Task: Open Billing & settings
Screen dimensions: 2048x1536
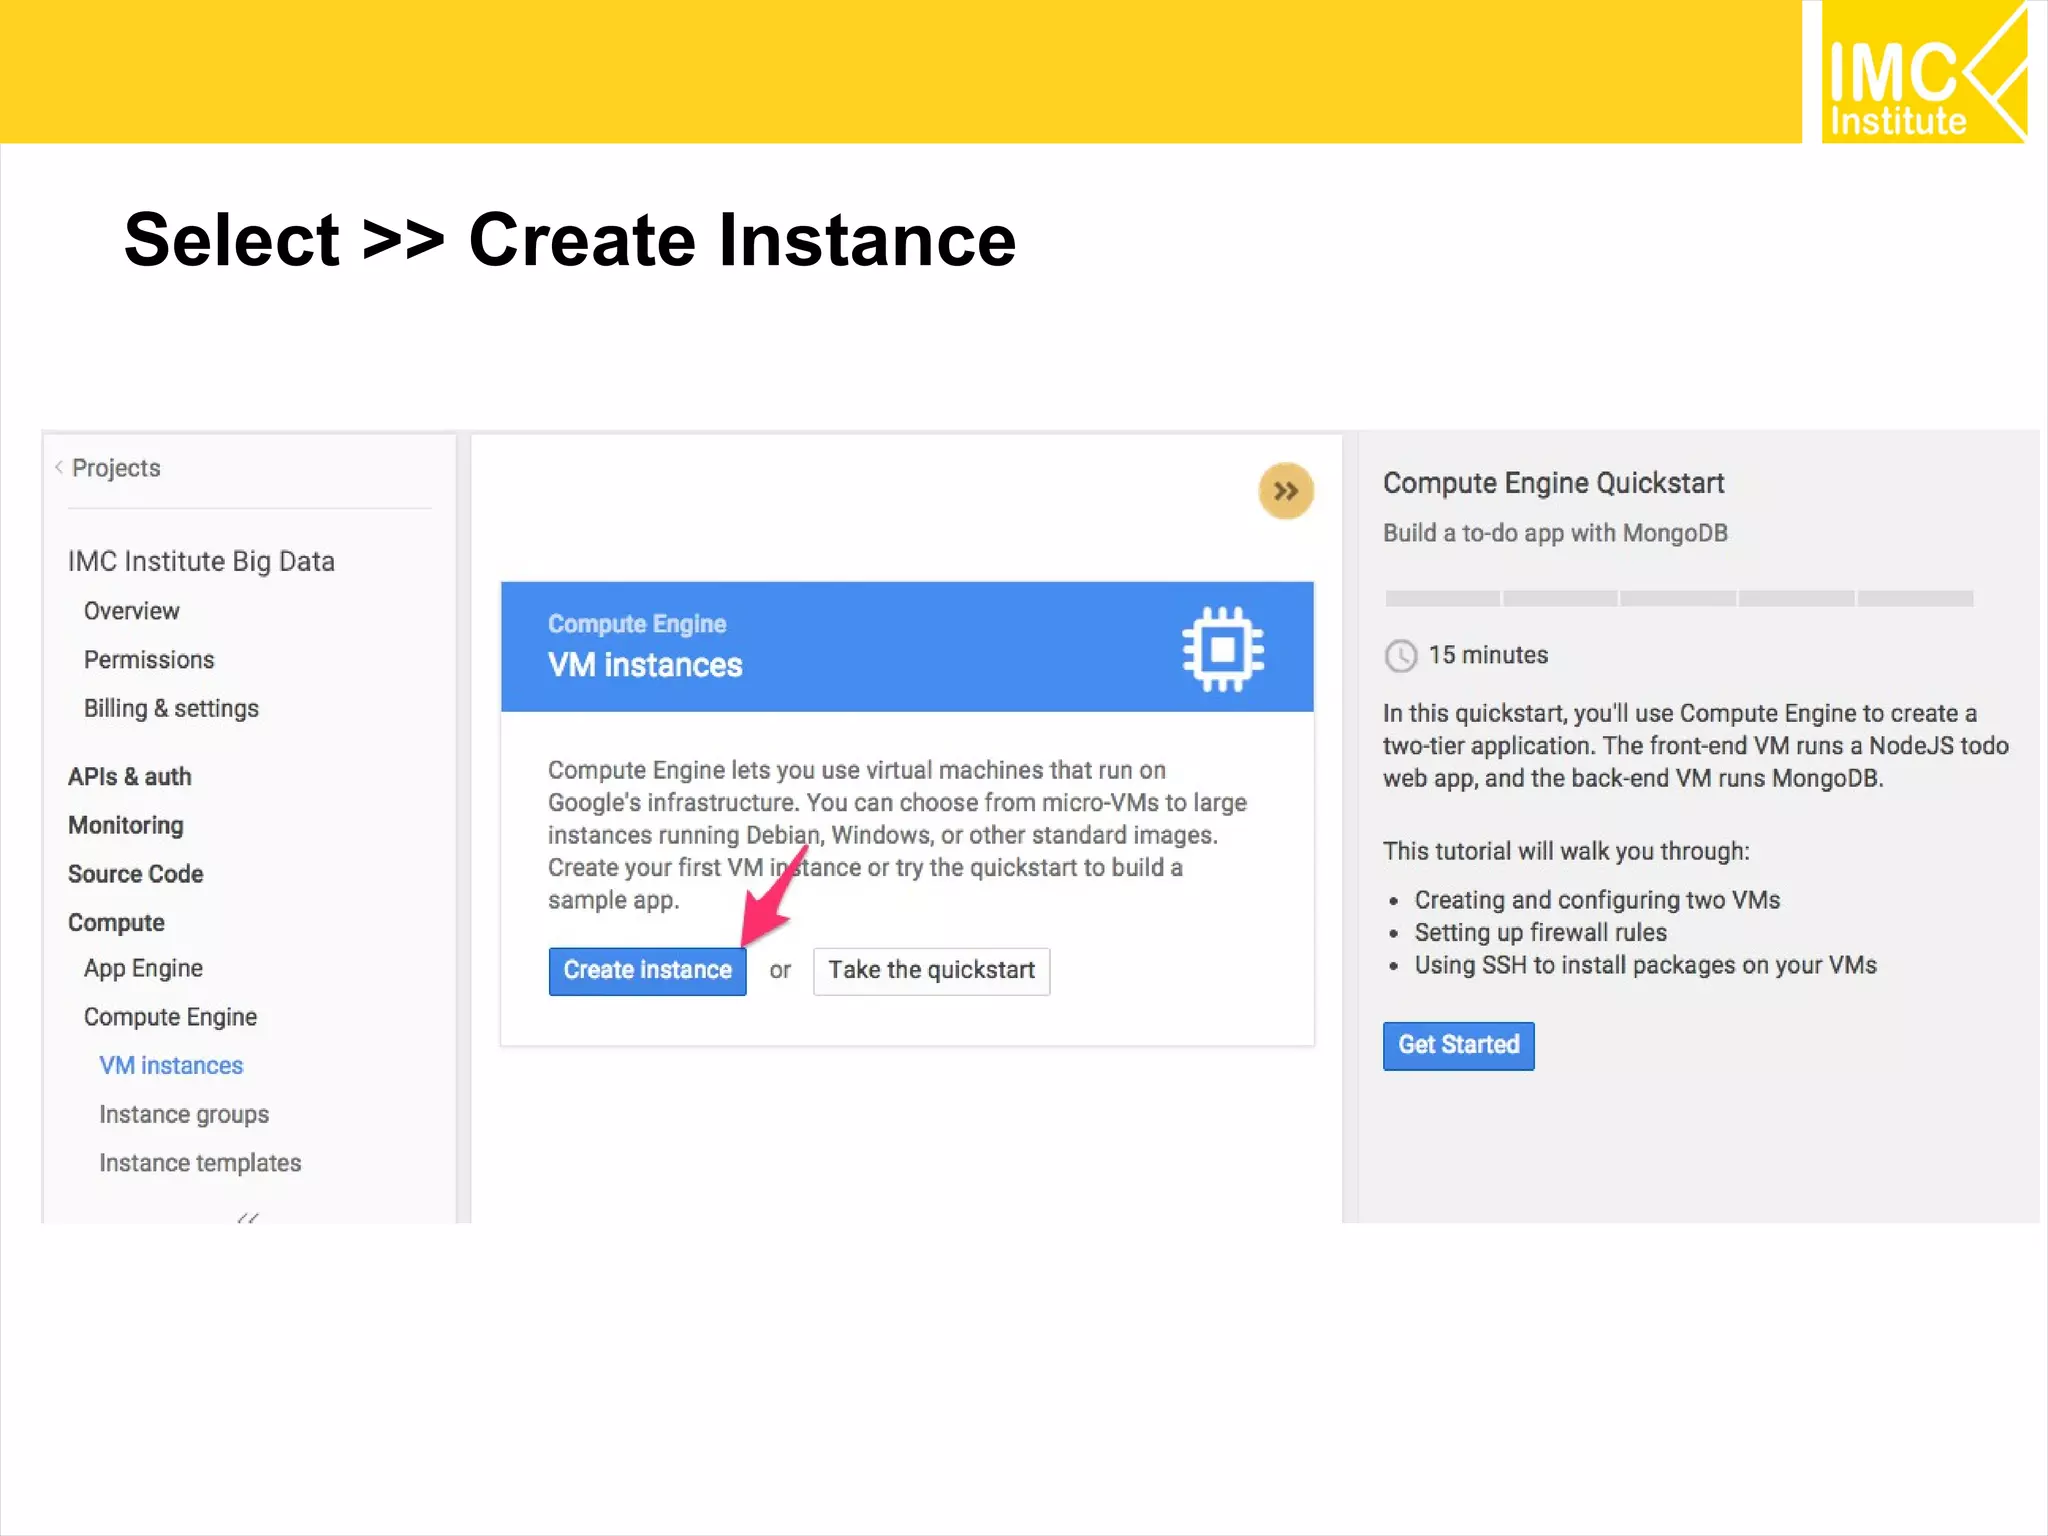Action: click(171, 708)
